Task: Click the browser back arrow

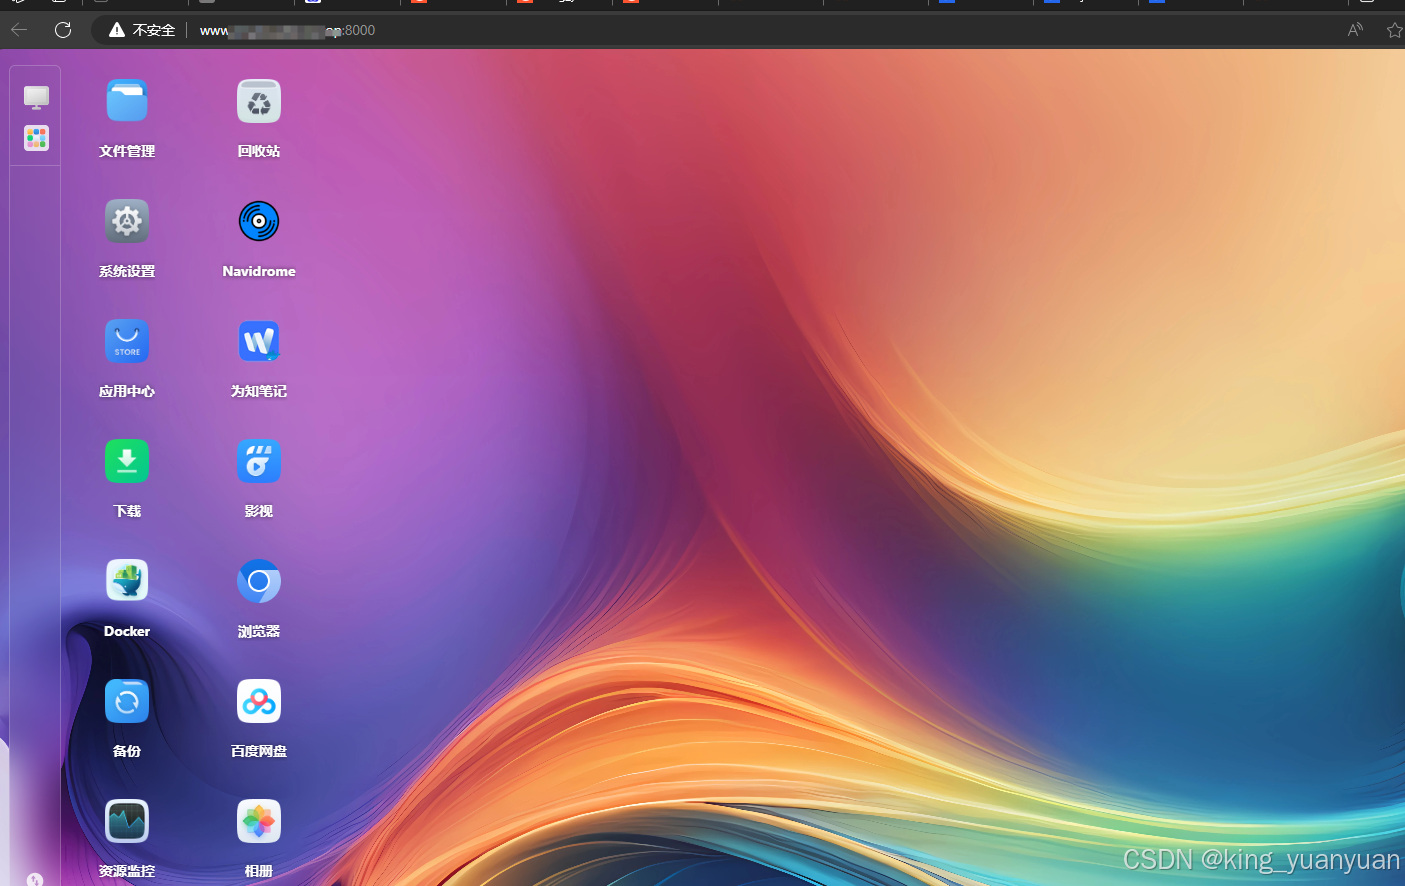Action: click(x=19, y=30)
